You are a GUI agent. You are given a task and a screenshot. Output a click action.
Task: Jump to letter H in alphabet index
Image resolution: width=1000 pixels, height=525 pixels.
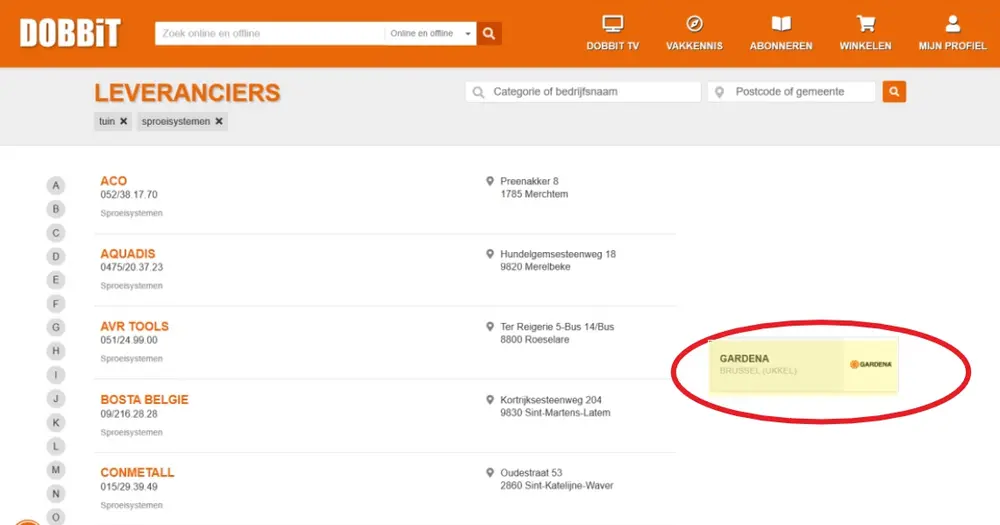(x=56, y=351)
